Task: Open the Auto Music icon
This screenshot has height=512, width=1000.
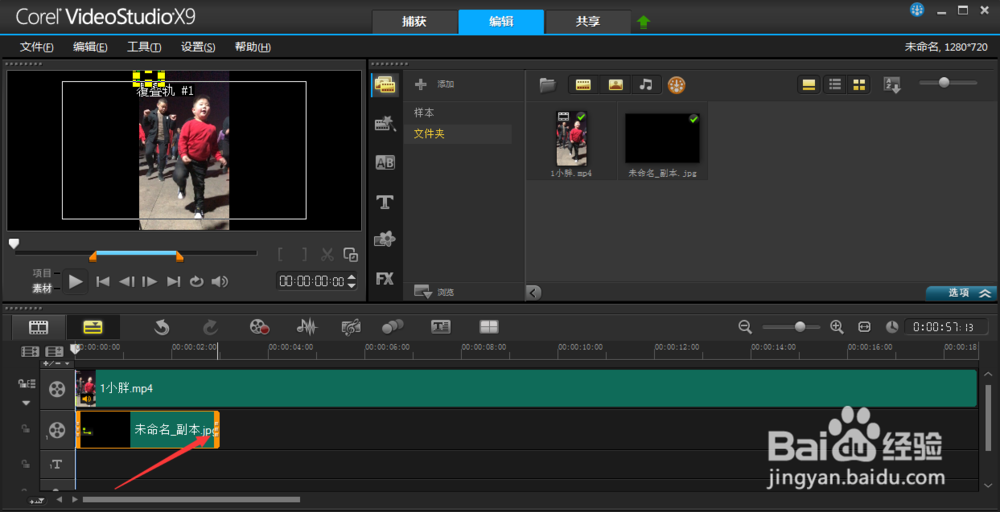Action: (x=351, y=328)
